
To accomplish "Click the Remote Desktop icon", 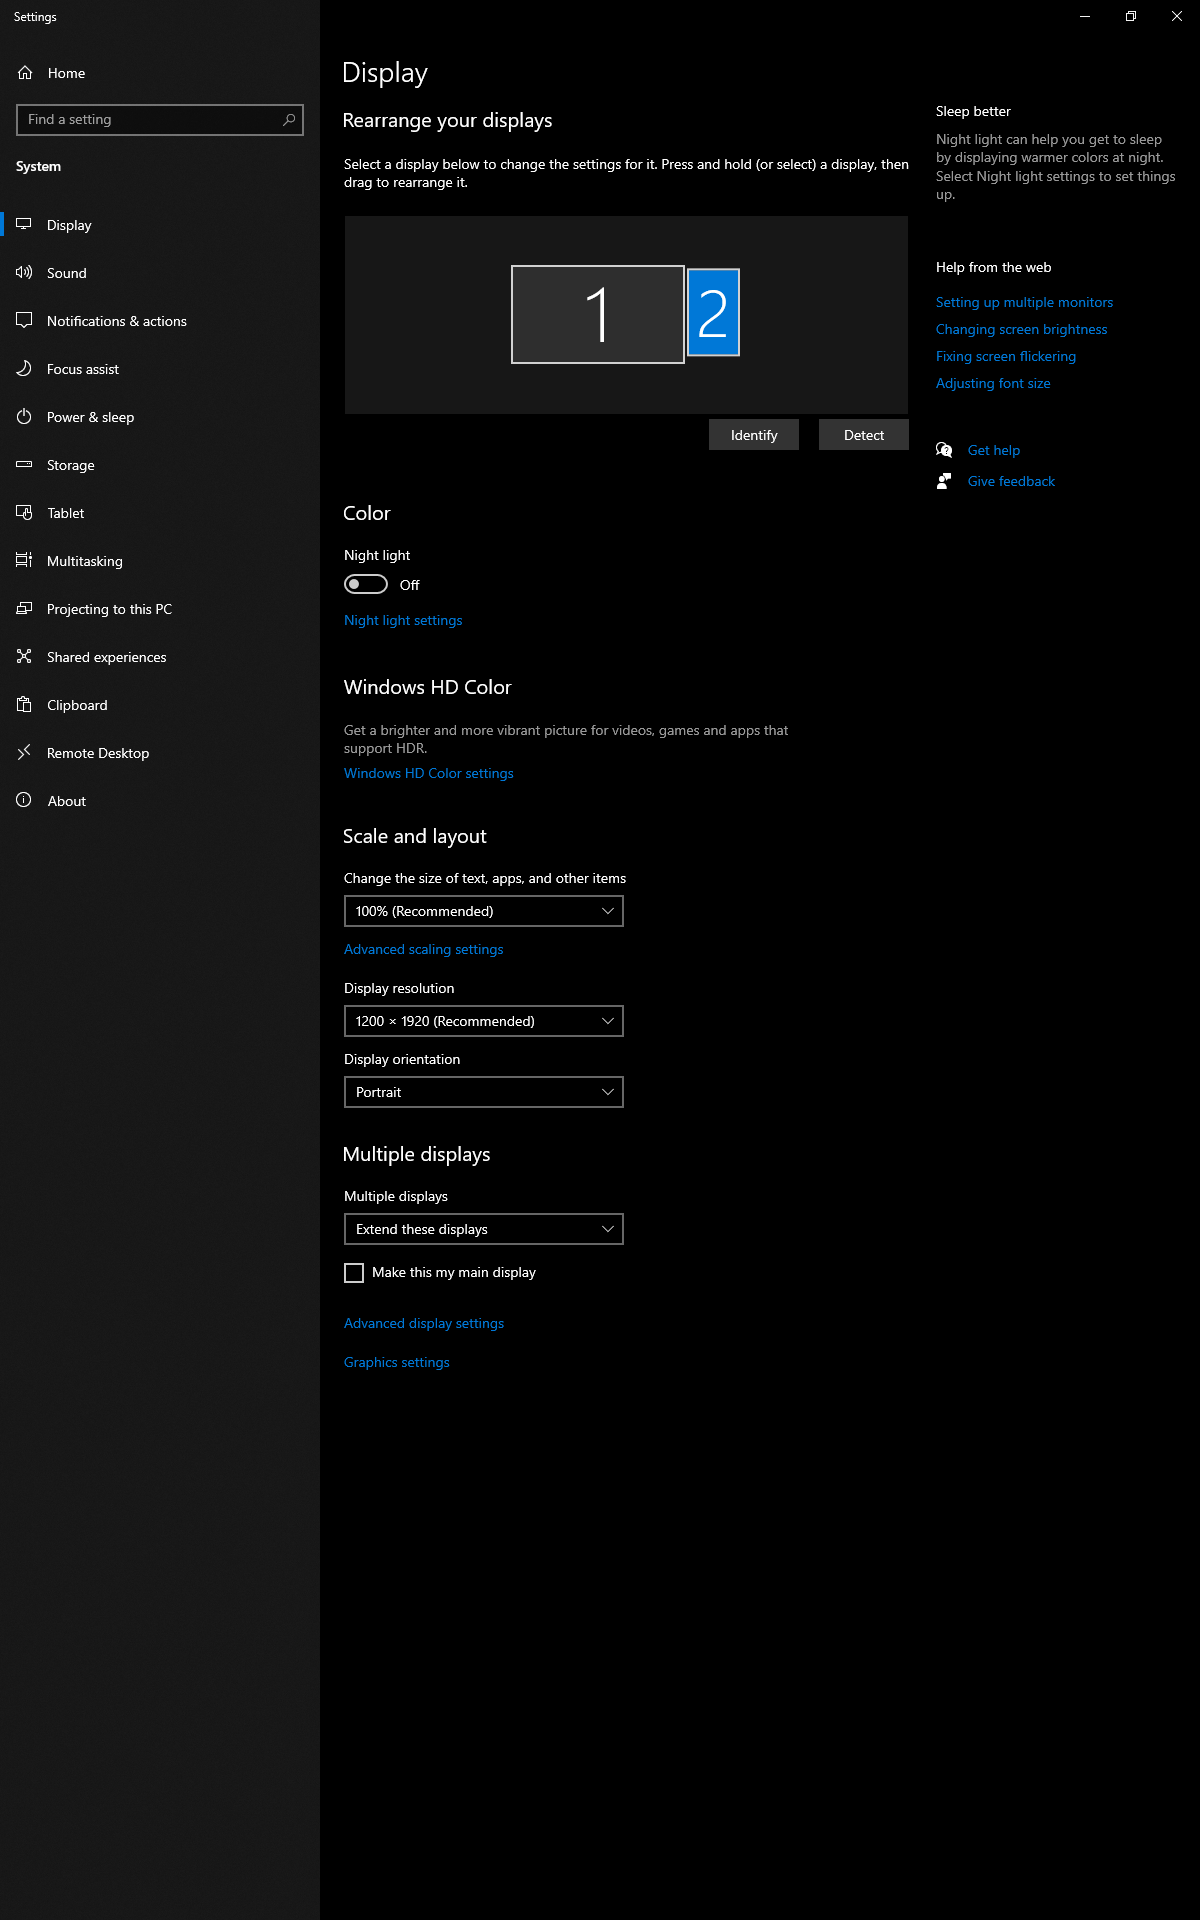I will pos(24,752).
